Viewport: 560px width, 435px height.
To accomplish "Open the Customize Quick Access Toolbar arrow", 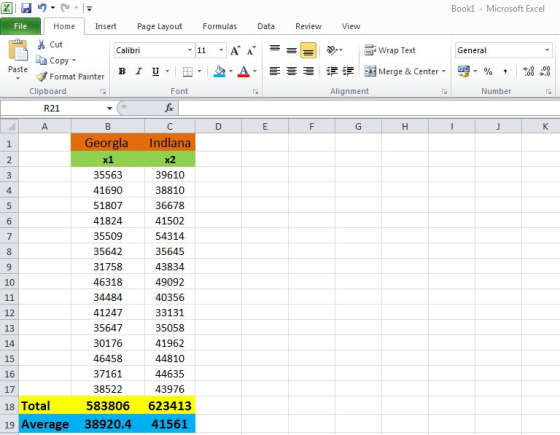I will pyautogui.click(x=89, y=8).
